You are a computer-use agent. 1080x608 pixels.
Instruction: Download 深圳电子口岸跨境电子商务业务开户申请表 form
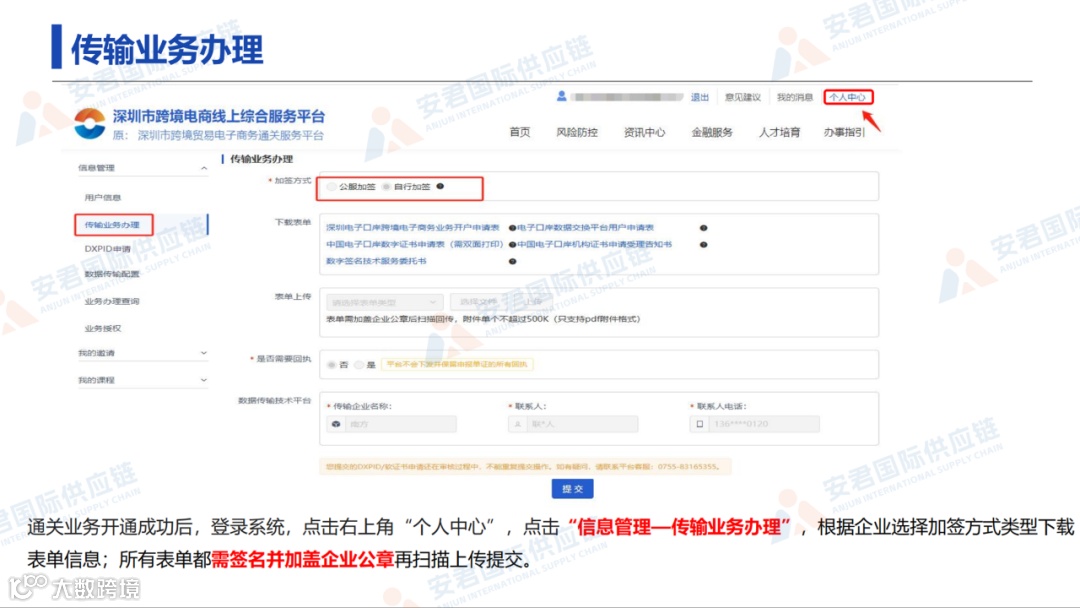413,227
